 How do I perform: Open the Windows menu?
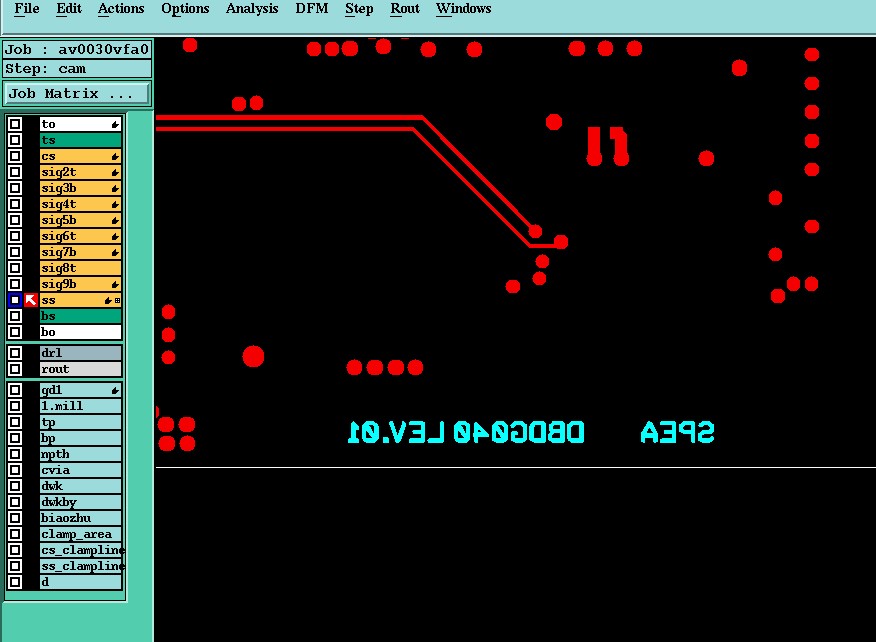point(464,9)
